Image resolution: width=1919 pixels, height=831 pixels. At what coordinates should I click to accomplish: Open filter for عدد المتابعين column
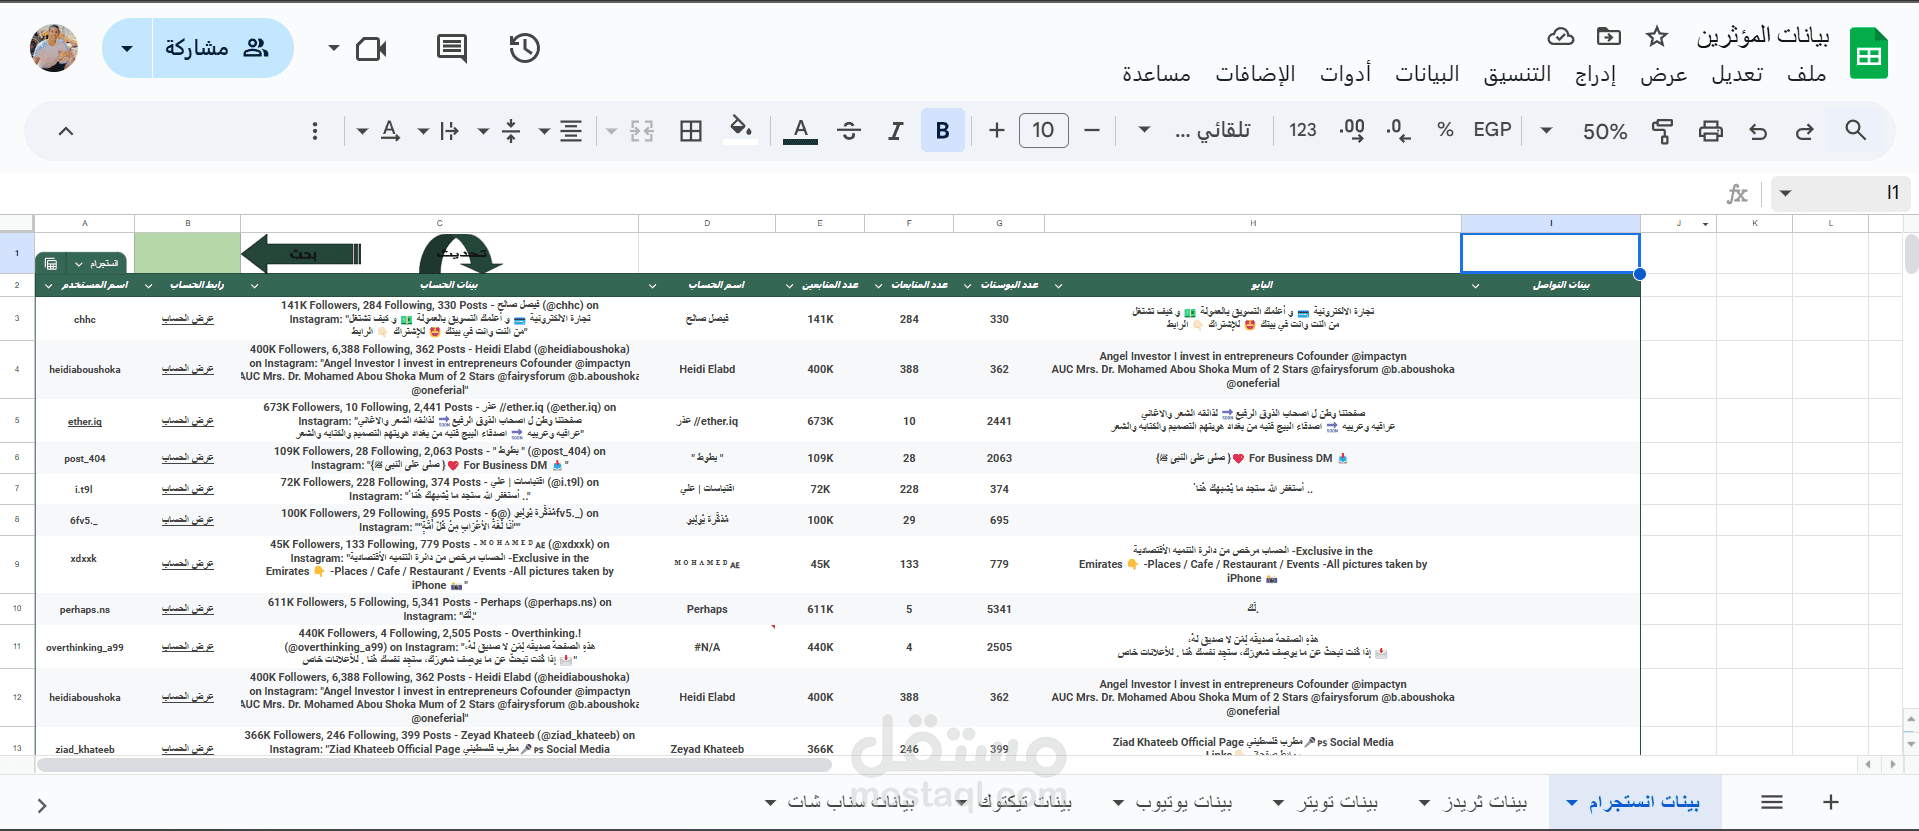791,286
